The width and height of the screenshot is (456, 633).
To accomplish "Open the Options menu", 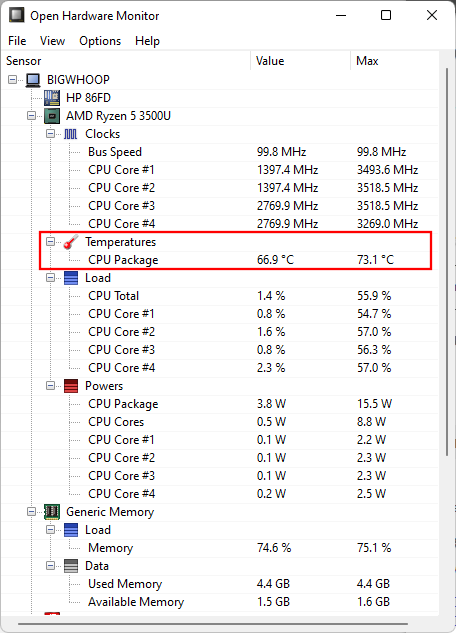I will pyautogui.click(x=100, y=41).
